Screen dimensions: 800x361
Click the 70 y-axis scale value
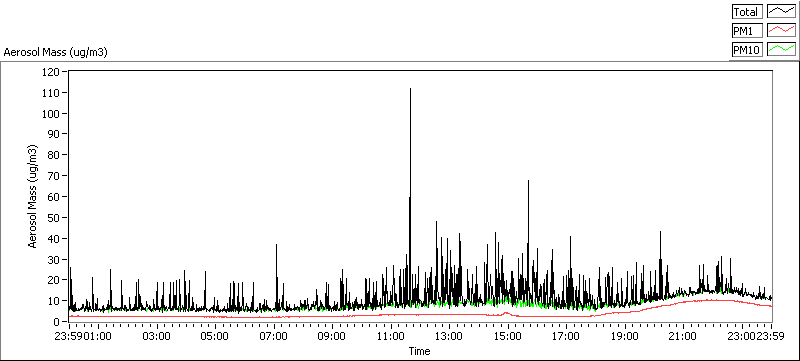[54, 176]
